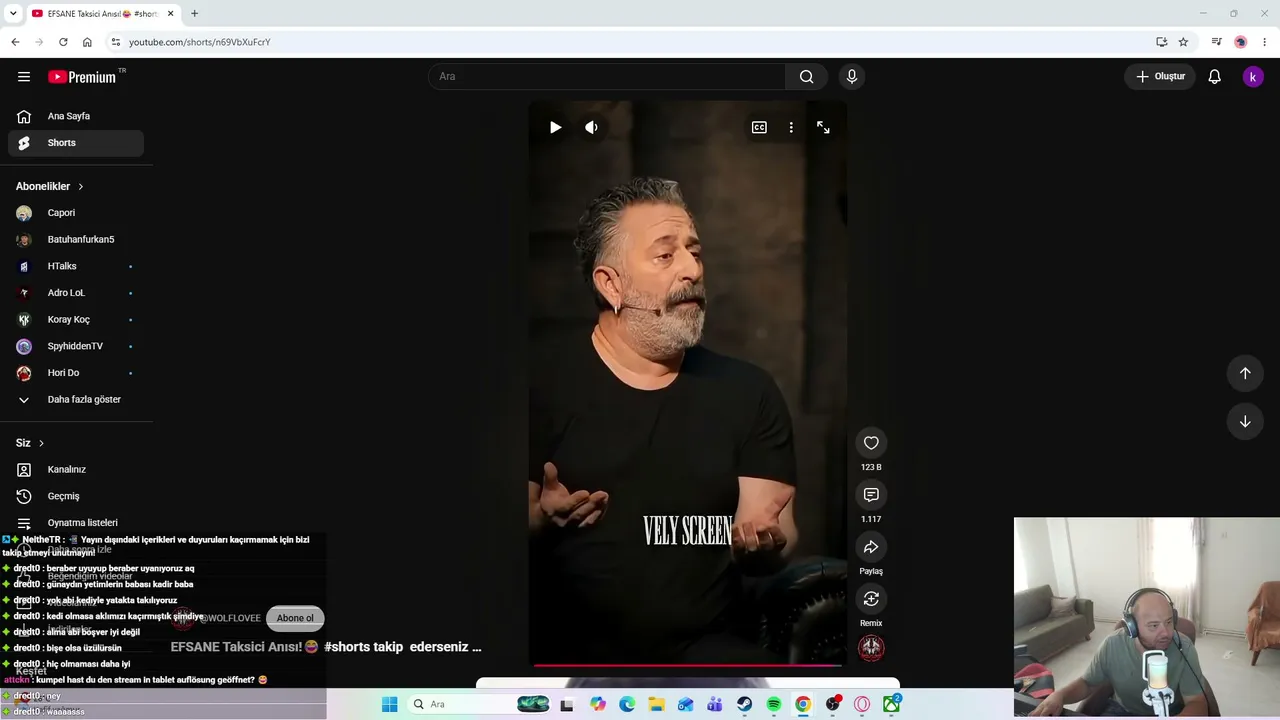The height and width of the screenshot is (720, 1280).
Task: Open the Adro LoL channel
Action: (x=76, y=293)
